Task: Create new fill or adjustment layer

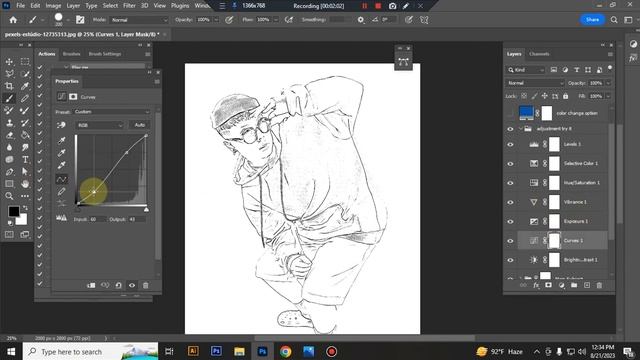Action: pyautogui.click(x=561, y=285)
